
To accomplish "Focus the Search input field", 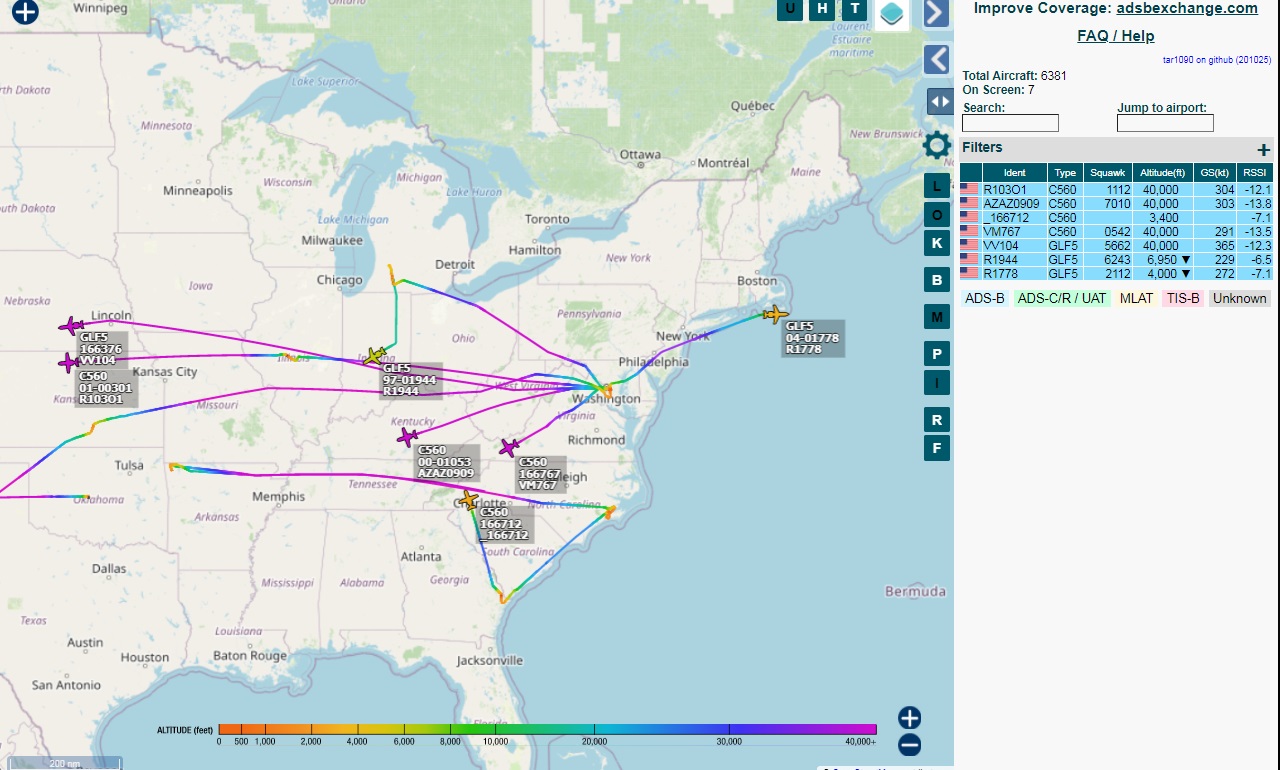I will [1010, 123].
